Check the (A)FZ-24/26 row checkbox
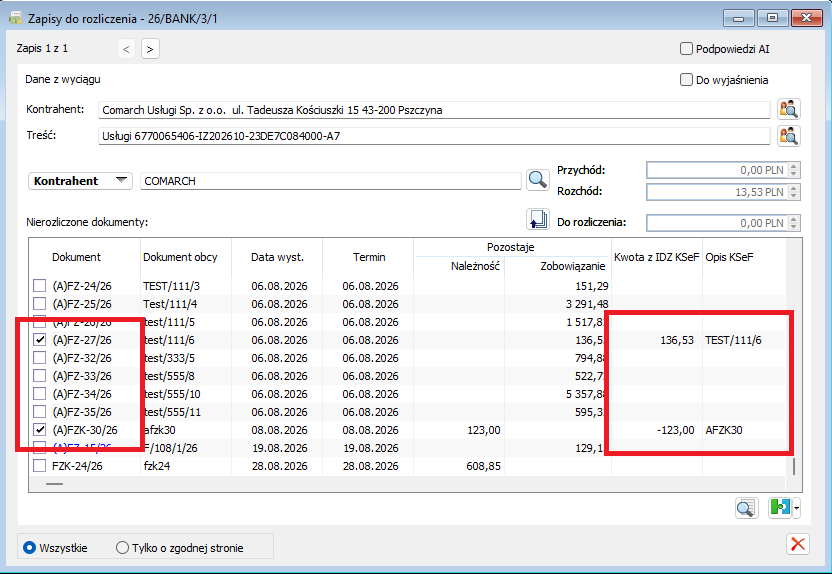Viewport: 832px width, 574px height. pos(39,286)
